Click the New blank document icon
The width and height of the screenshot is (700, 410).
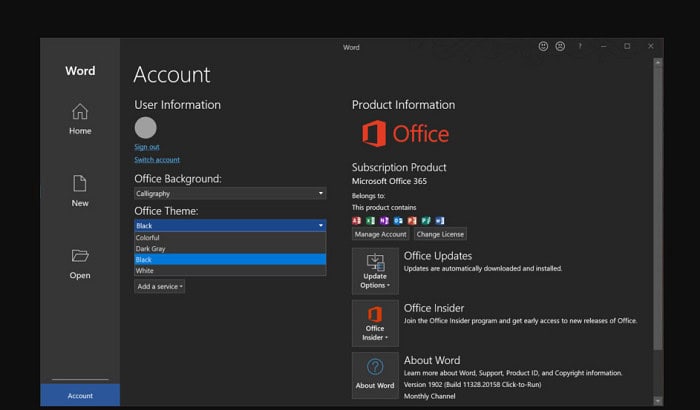click(x=80, y=184)
